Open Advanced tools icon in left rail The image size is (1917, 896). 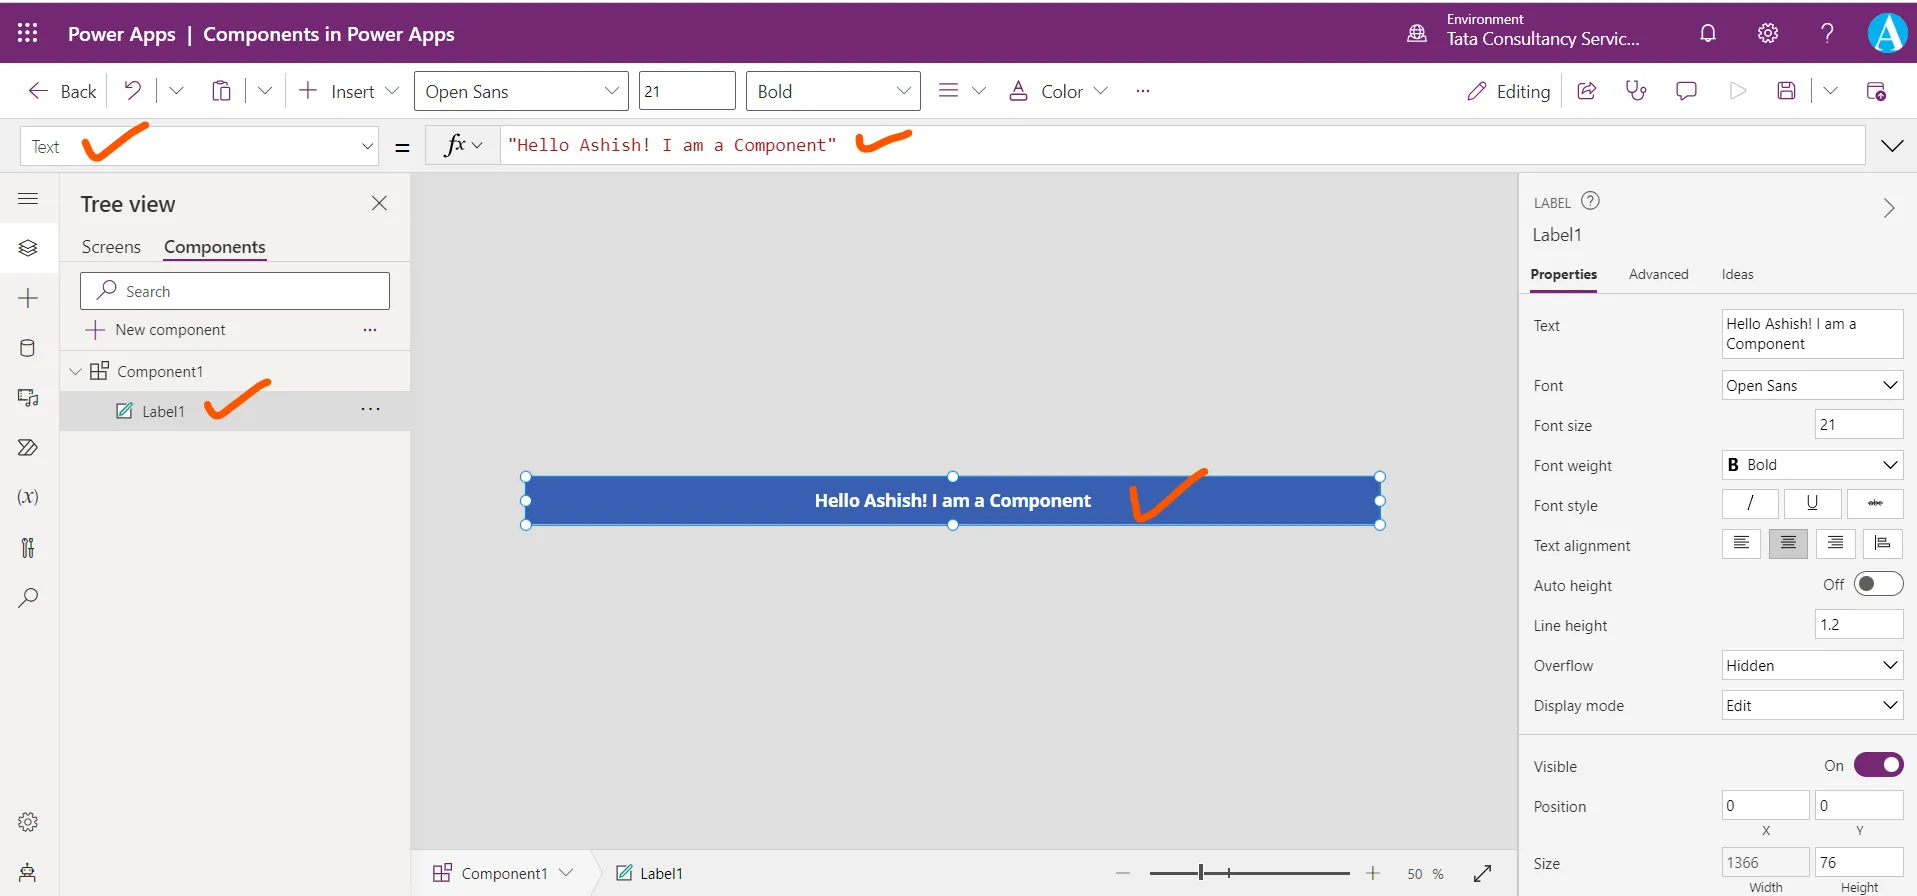[28, 547]
